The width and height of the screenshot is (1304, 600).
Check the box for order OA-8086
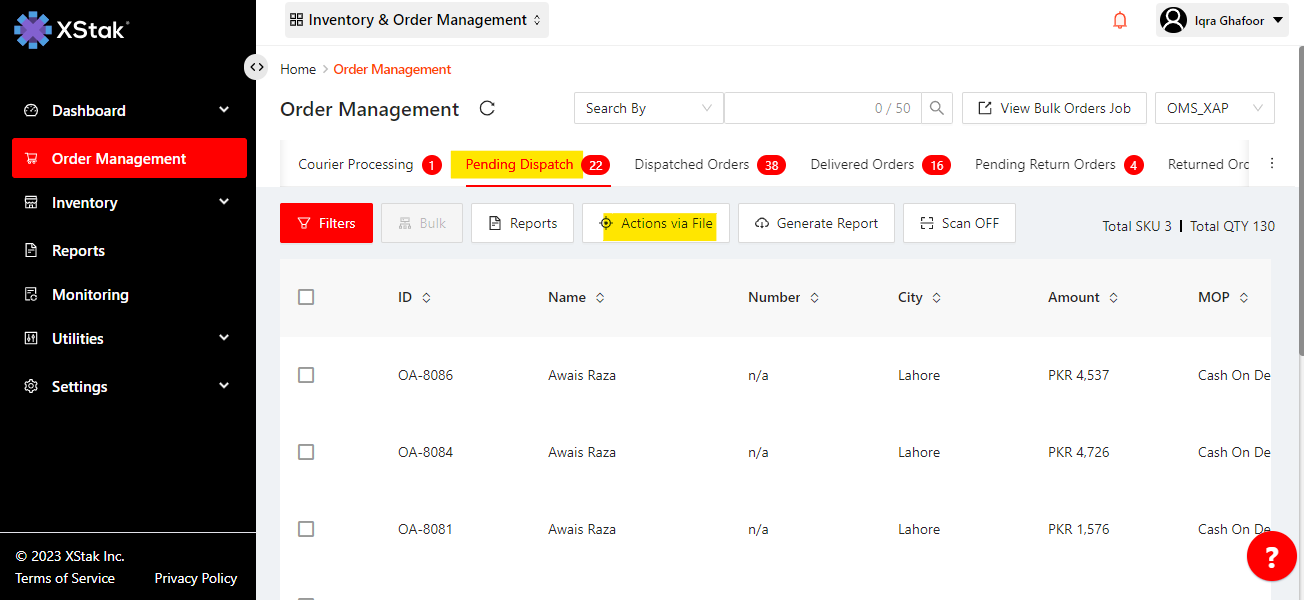(306, 375)
